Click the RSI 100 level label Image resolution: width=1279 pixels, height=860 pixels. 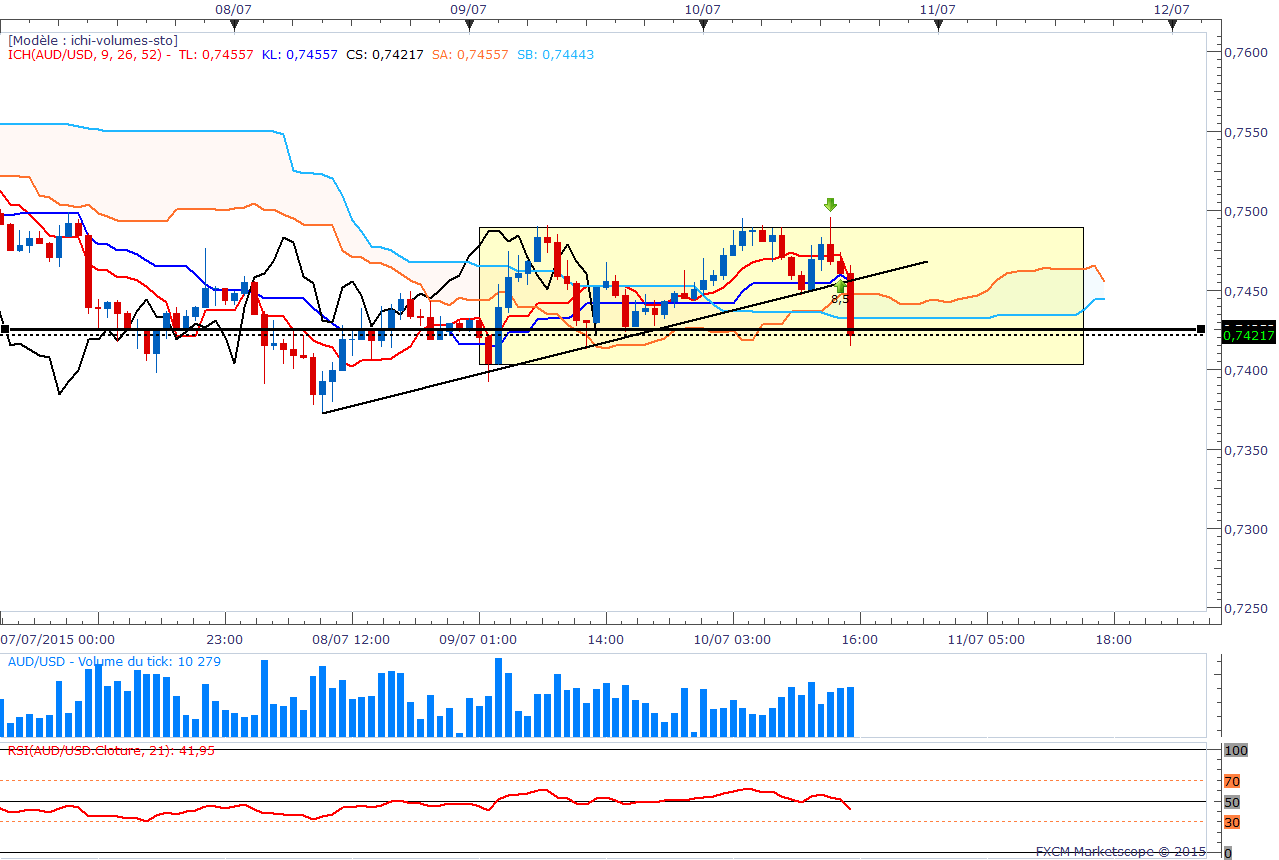[1236, 750]
